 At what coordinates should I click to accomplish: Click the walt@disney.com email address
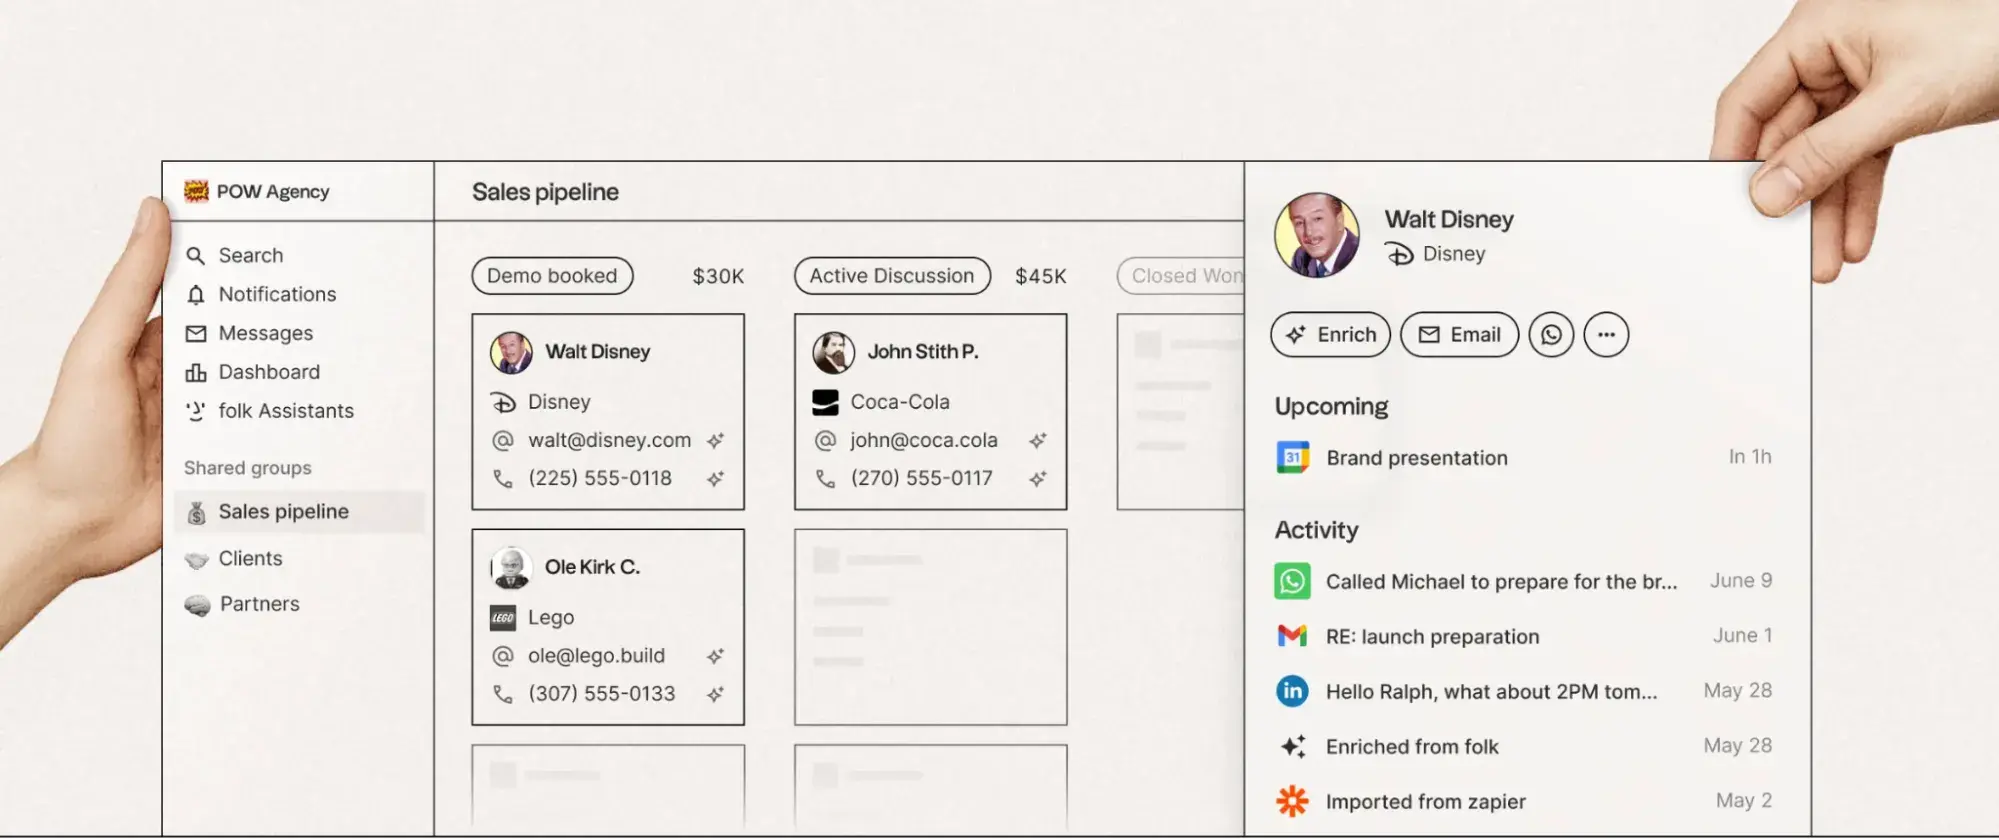(609, 440)
